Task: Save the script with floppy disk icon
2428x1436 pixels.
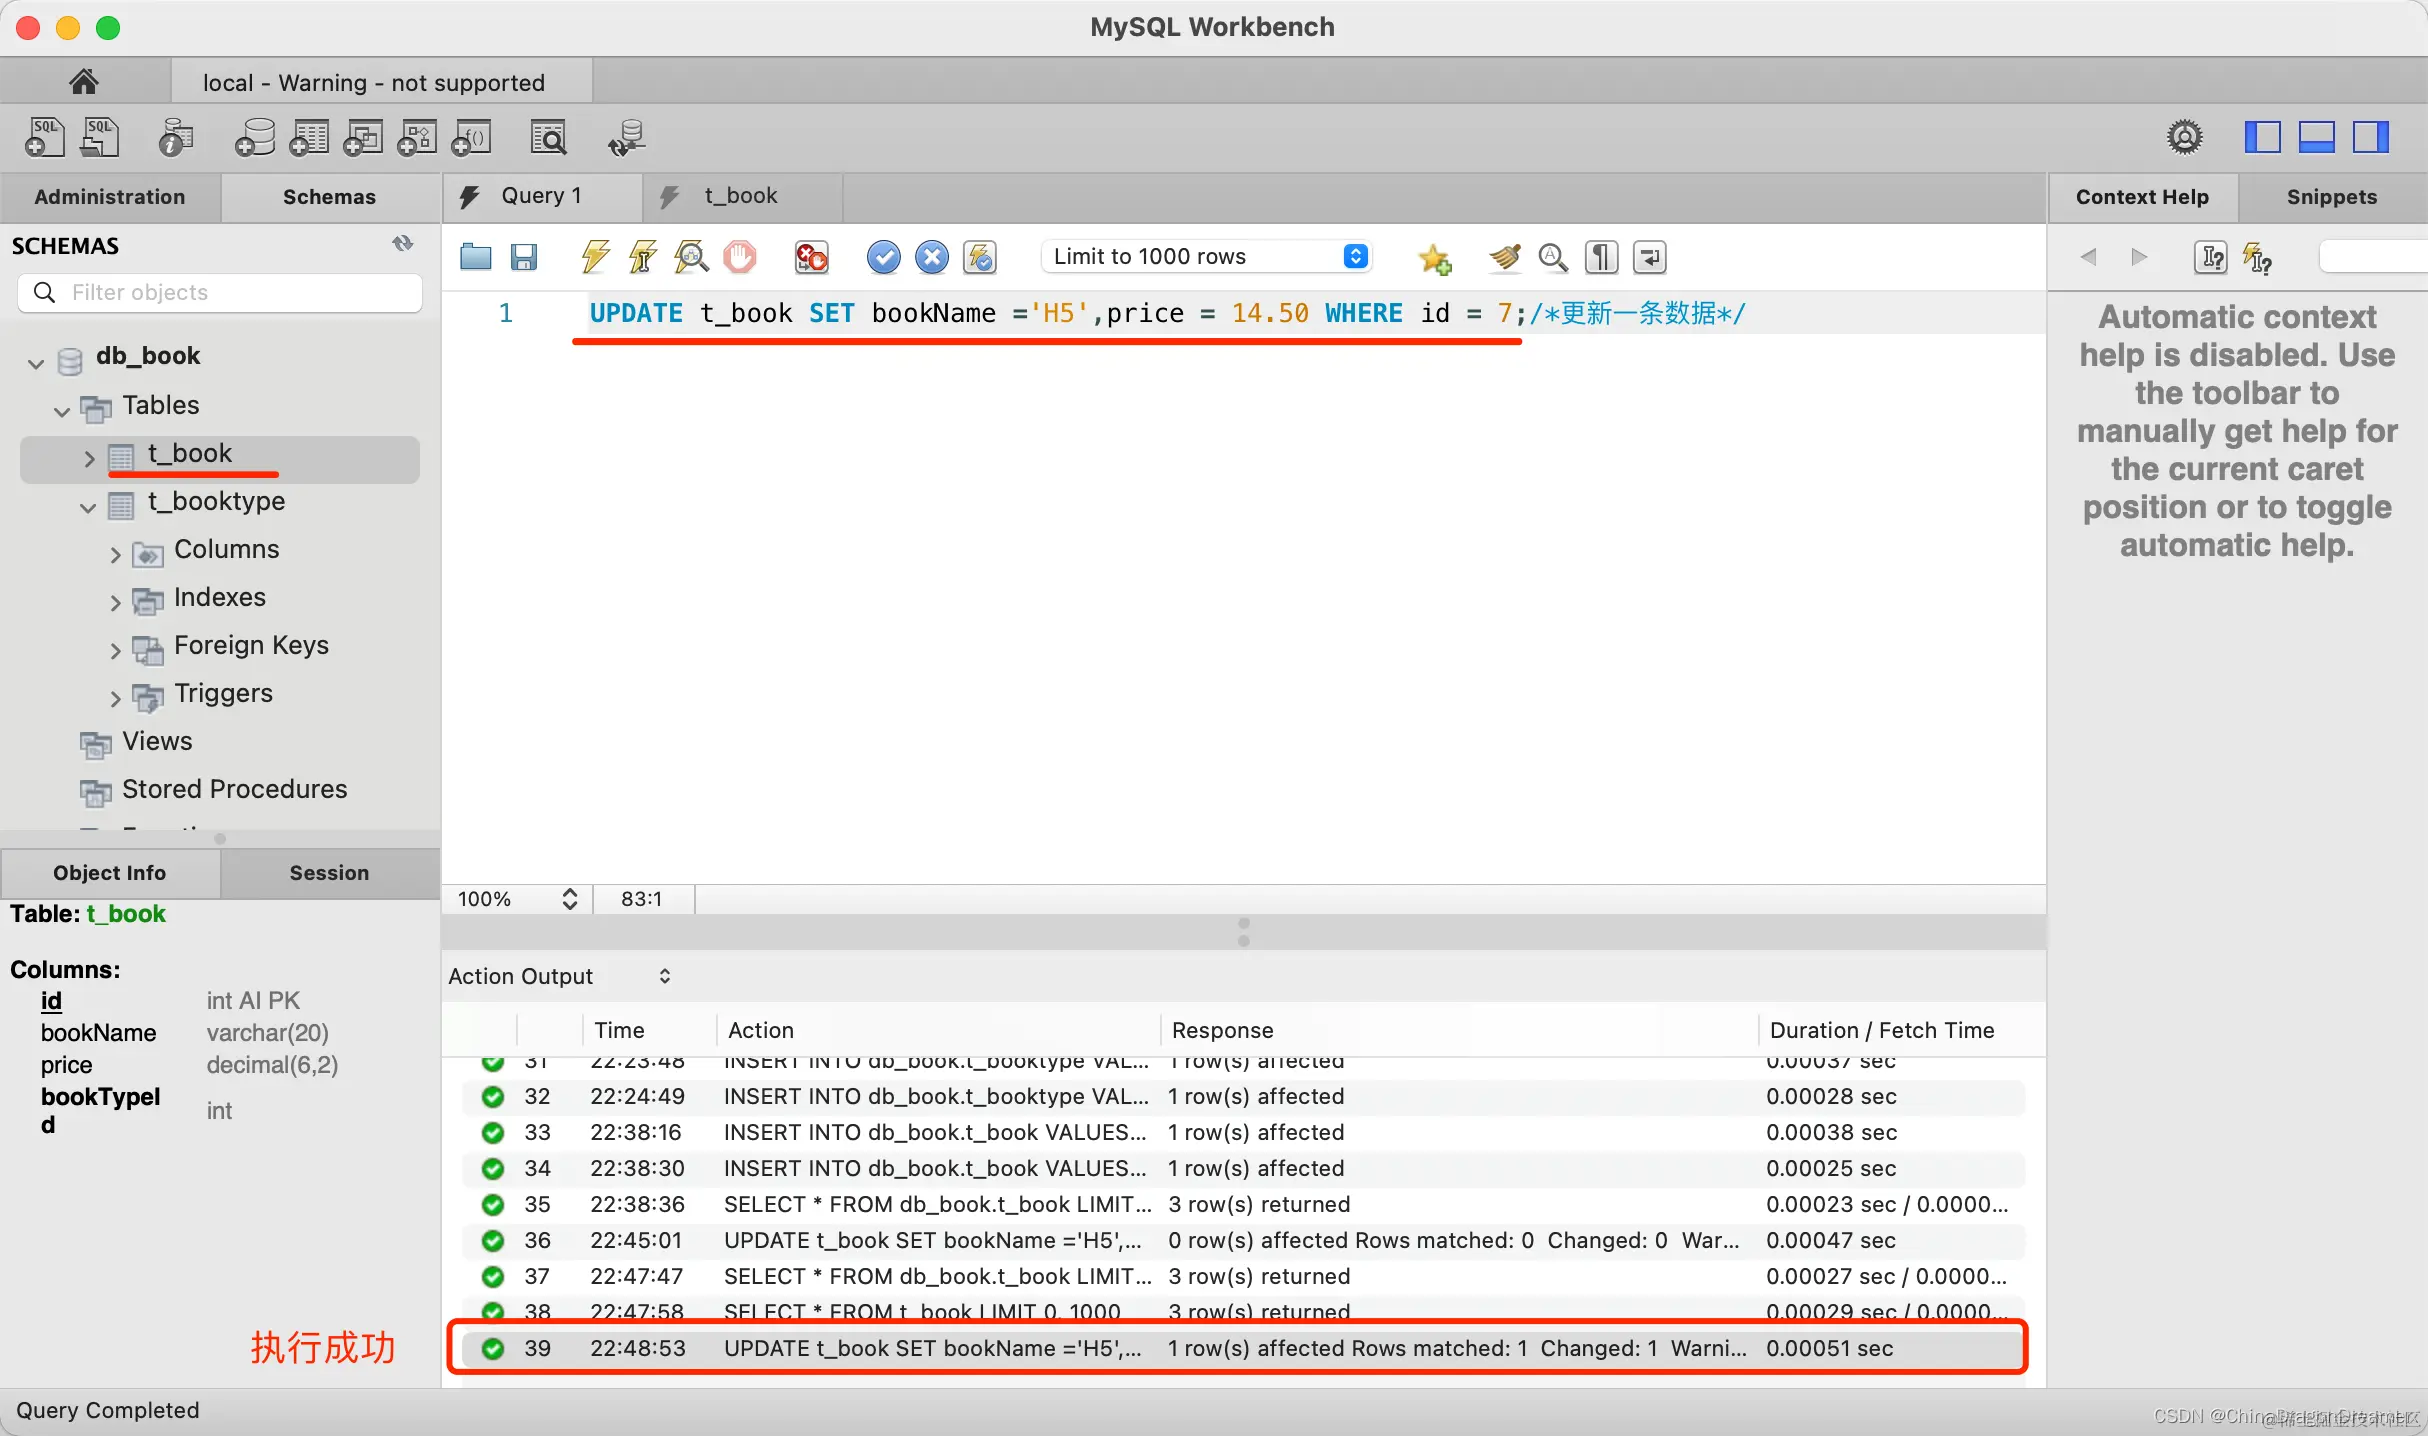Action: tap(524, 257)
